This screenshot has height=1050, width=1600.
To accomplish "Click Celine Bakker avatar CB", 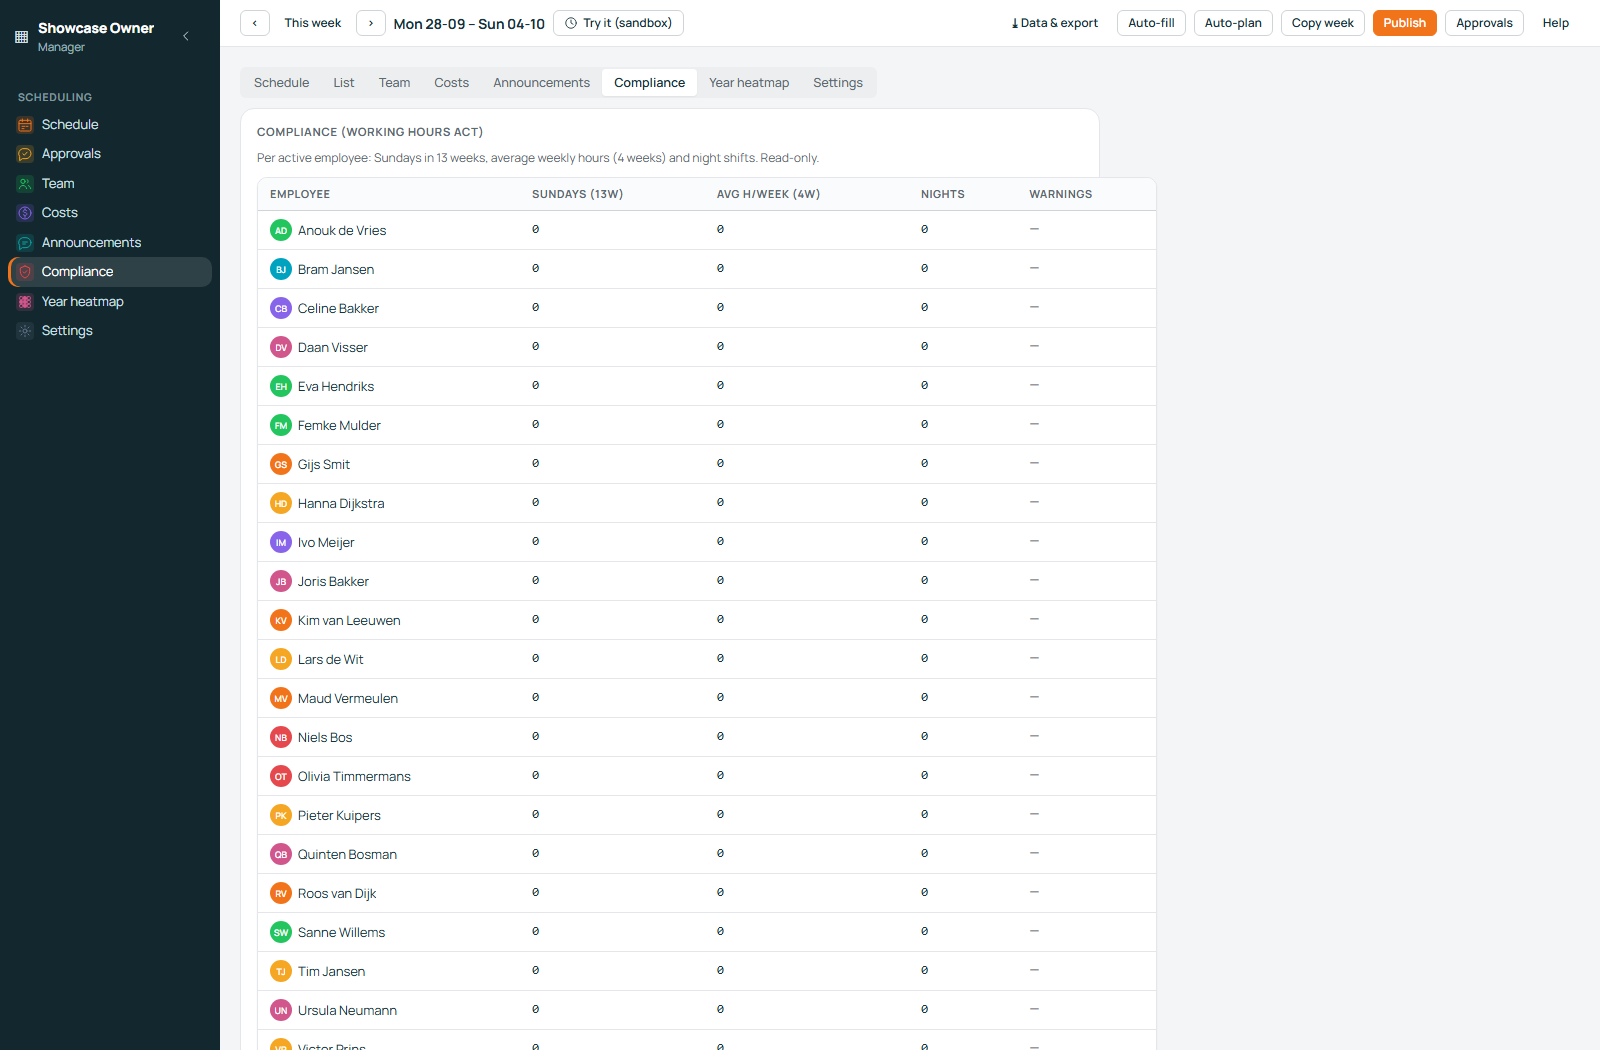I will point(281,308).
